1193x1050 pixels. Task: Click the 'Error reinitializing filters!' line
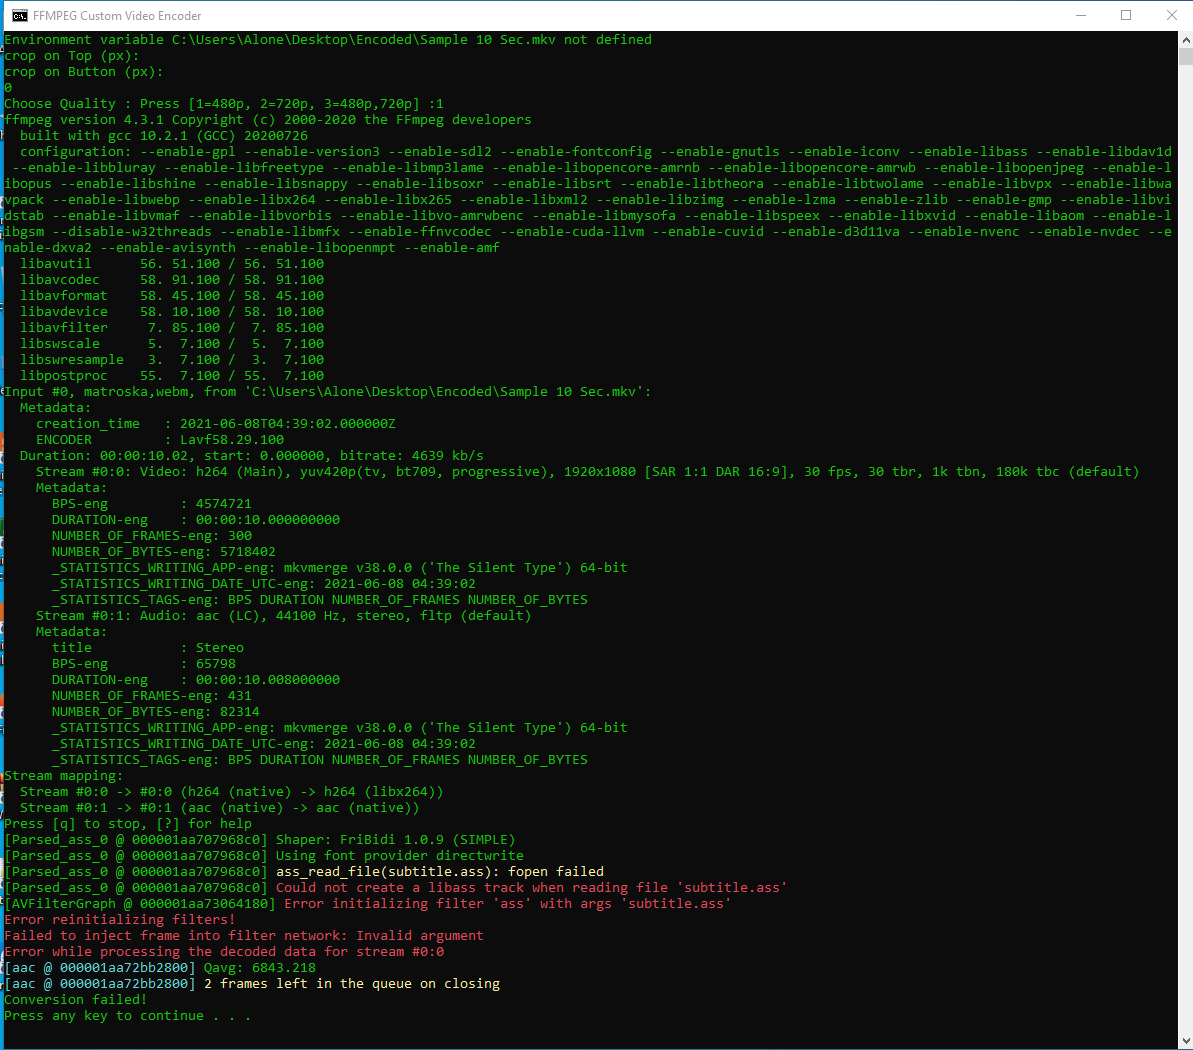coord(120,919)
